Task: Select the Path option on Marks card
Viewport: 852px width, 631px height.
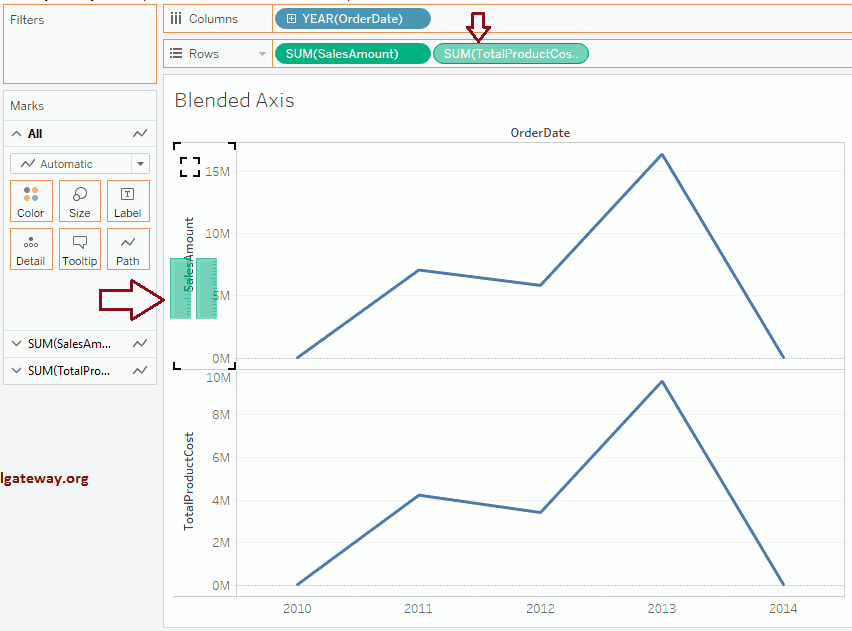Action: [128, 248]
